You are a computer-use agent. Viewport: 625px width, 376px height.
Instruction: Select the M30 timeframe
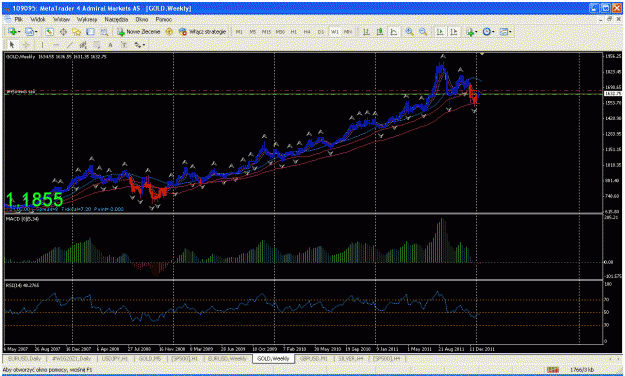point(280,32)
